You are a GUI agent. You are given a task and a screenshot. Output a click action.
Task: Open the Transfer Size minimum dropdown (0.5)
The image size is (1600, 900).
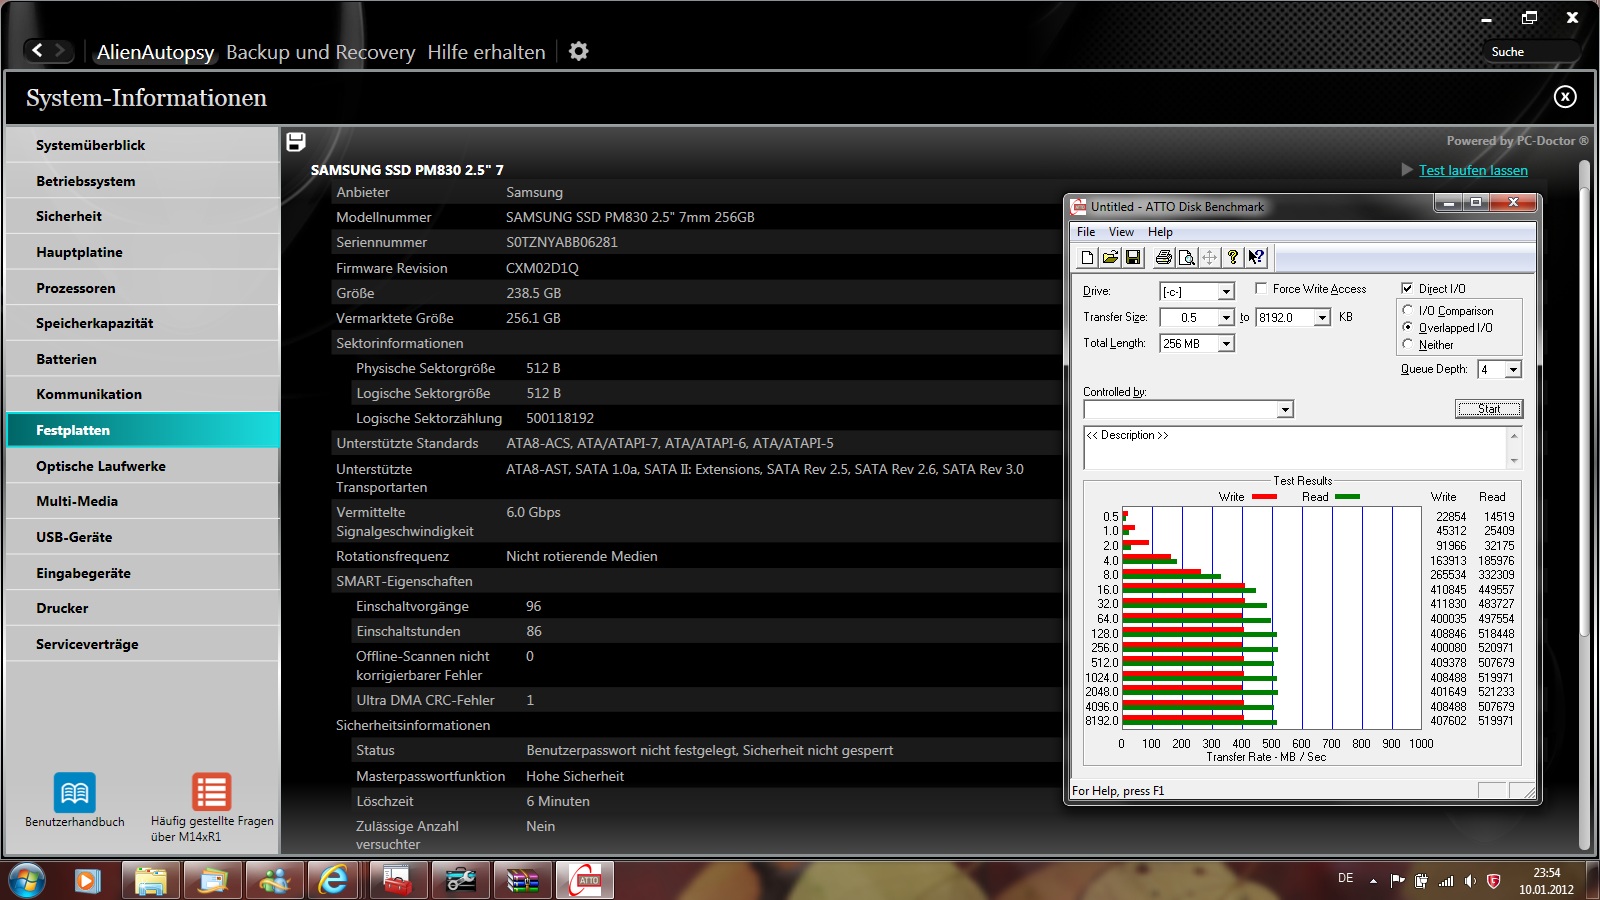click(x=1226, y=317)
